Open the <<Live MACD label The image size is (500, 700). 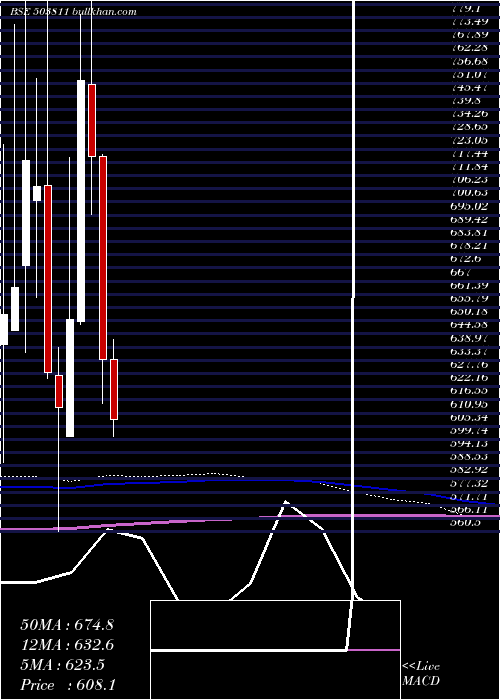[x=421, y=674]
